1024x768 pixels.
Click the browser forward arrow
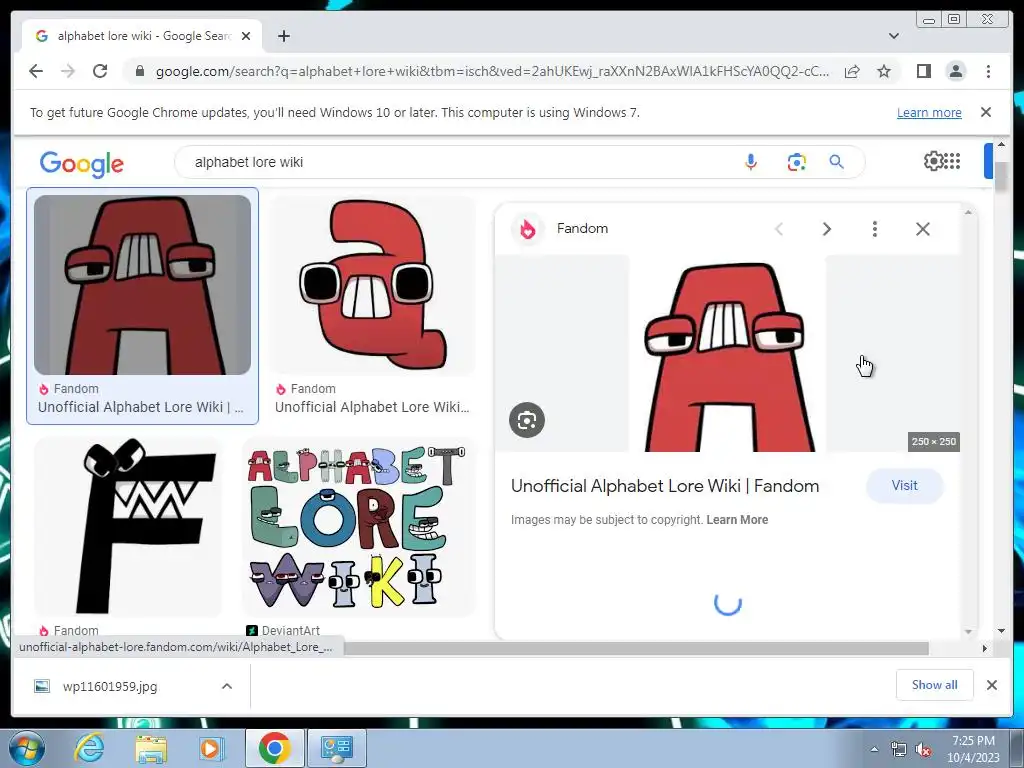(x=68, y=71)
